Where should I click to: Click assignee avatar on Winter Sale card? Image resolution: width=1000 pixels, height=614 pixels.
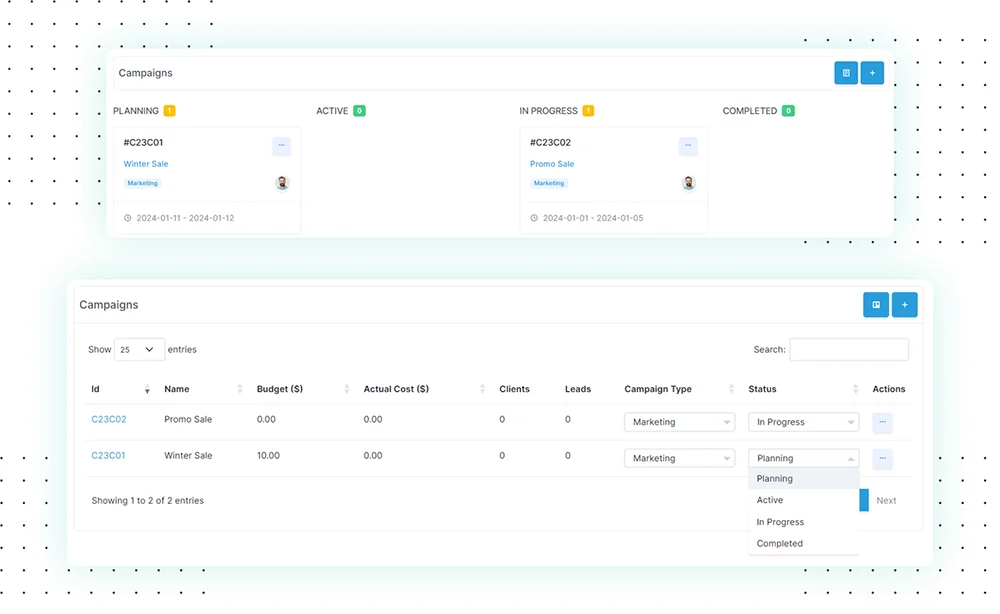pyautogui.click(x=282, y=183)
